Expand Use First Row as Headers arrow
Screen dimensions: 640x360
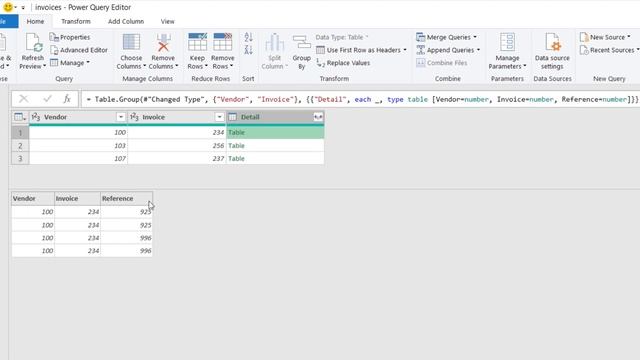[x=405, y=50]
